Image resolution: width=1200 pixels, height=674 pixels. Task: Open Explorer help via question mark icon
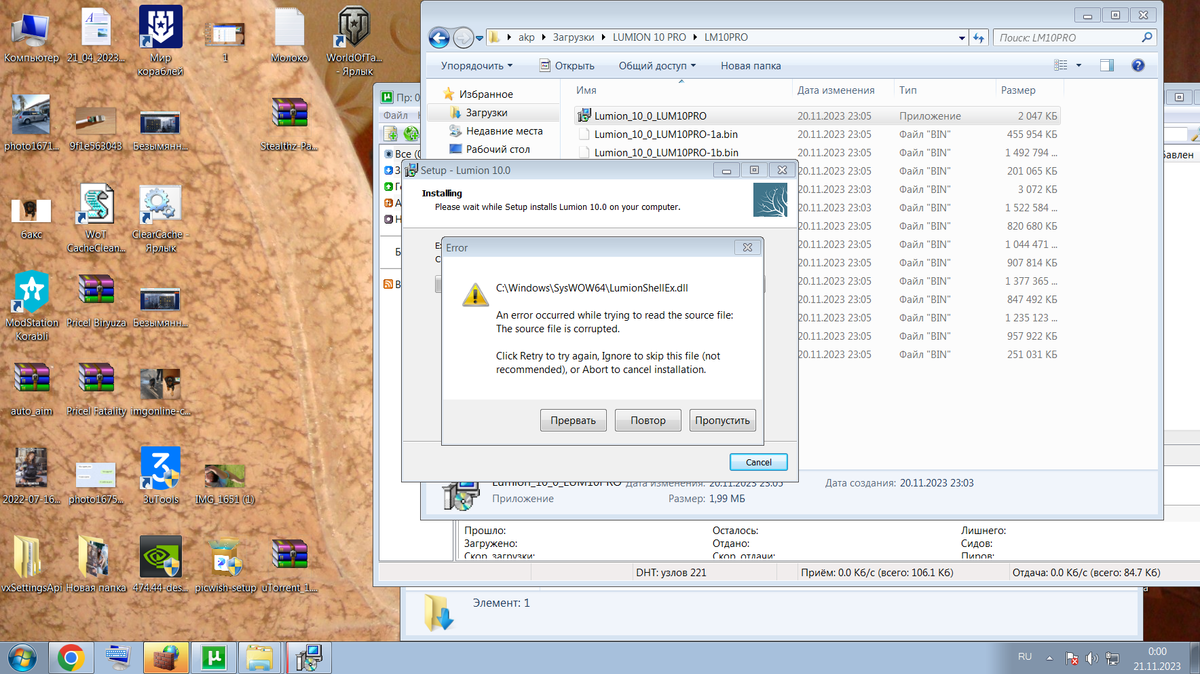(1137, 66)
